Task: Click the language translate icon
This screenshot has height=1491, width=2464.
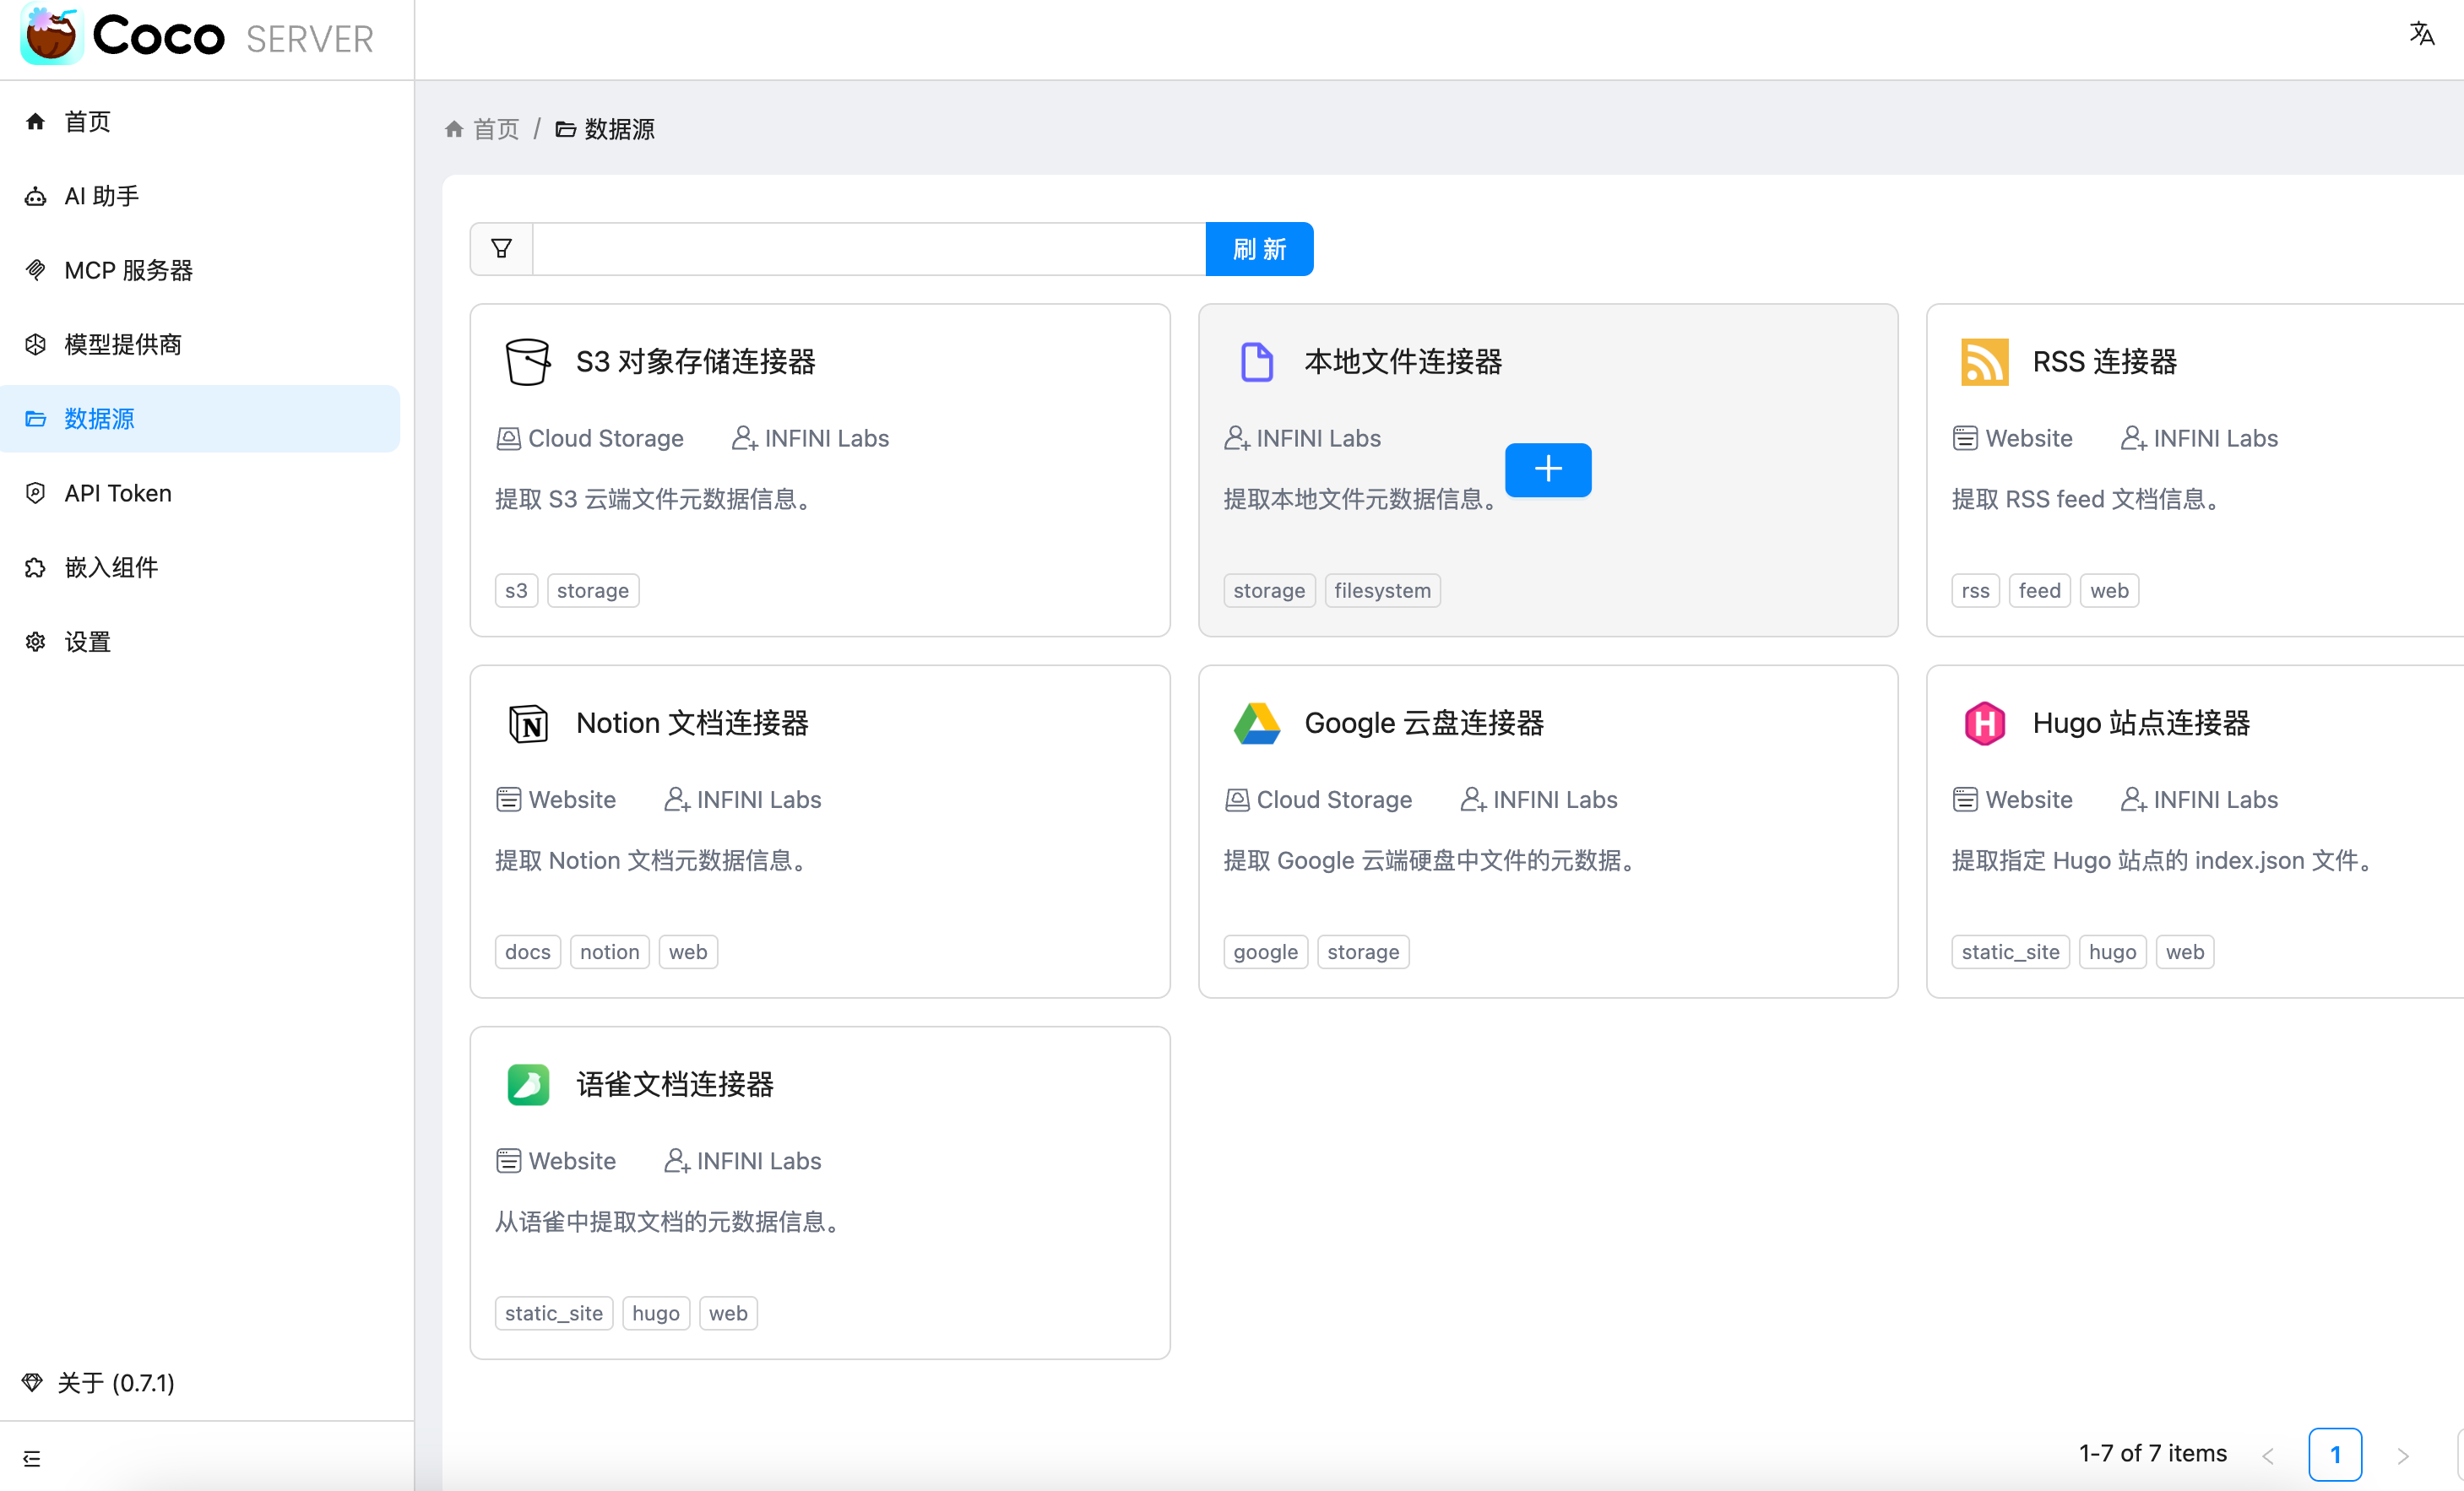Action: click(x=2421, y=34)
